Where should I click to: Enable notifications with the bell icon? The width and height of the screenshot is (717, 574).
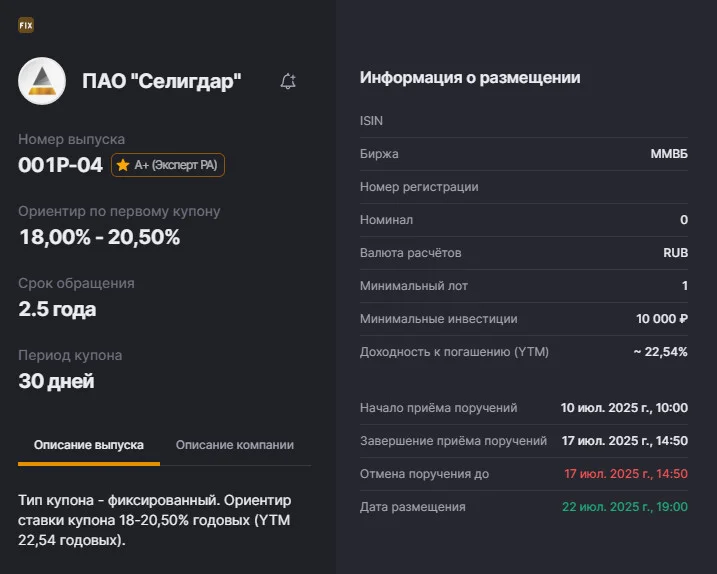click(x=288, y=81)
